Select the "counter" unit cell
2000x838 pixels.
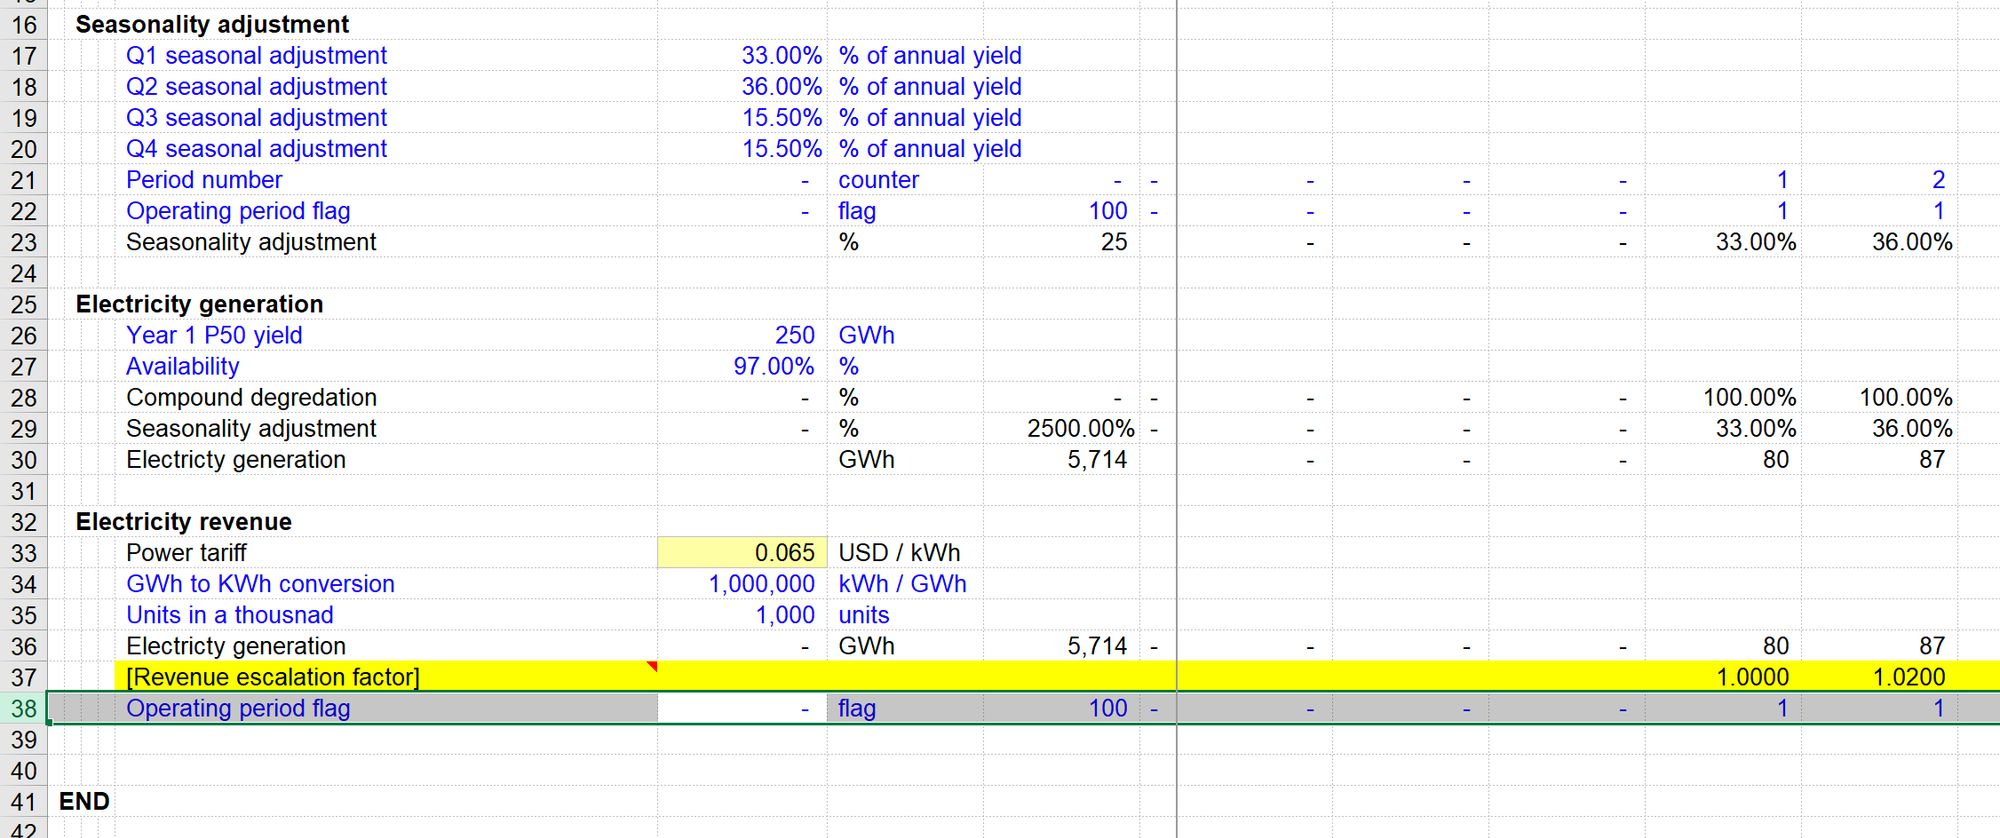pyautogui.click(x=878, y=180)
